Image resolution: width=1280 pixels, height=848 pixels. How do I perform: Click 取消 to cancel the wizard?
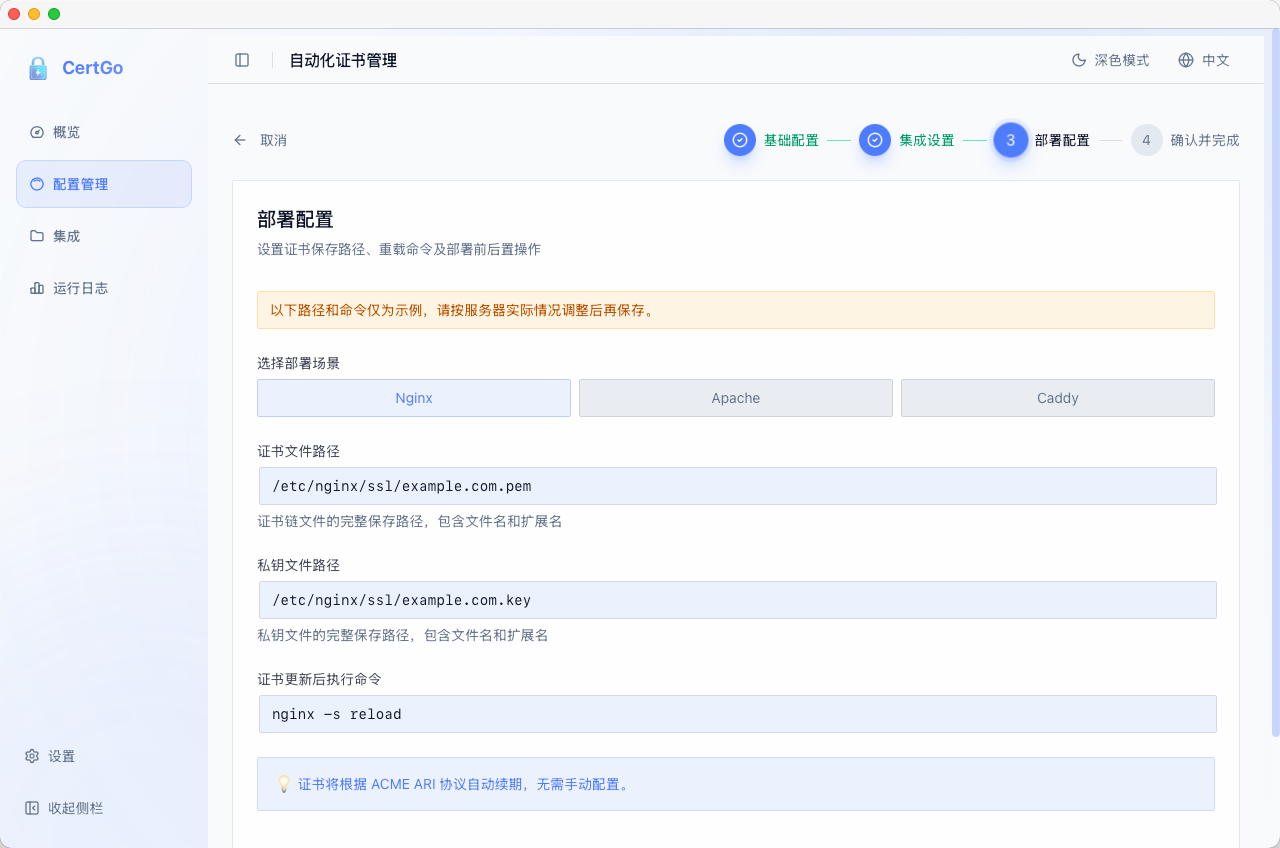(x=260, y=140)
